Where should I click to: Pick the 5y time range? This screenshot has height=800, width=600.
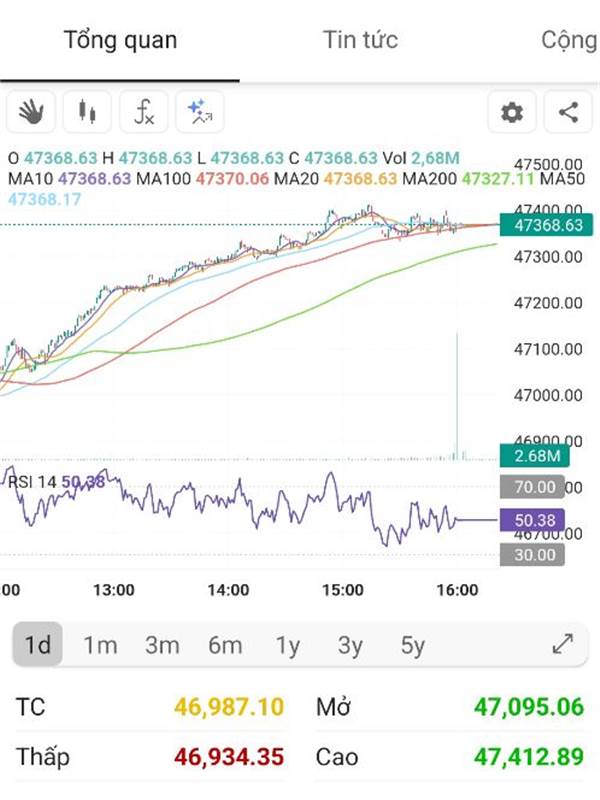[x=412, y=645]
